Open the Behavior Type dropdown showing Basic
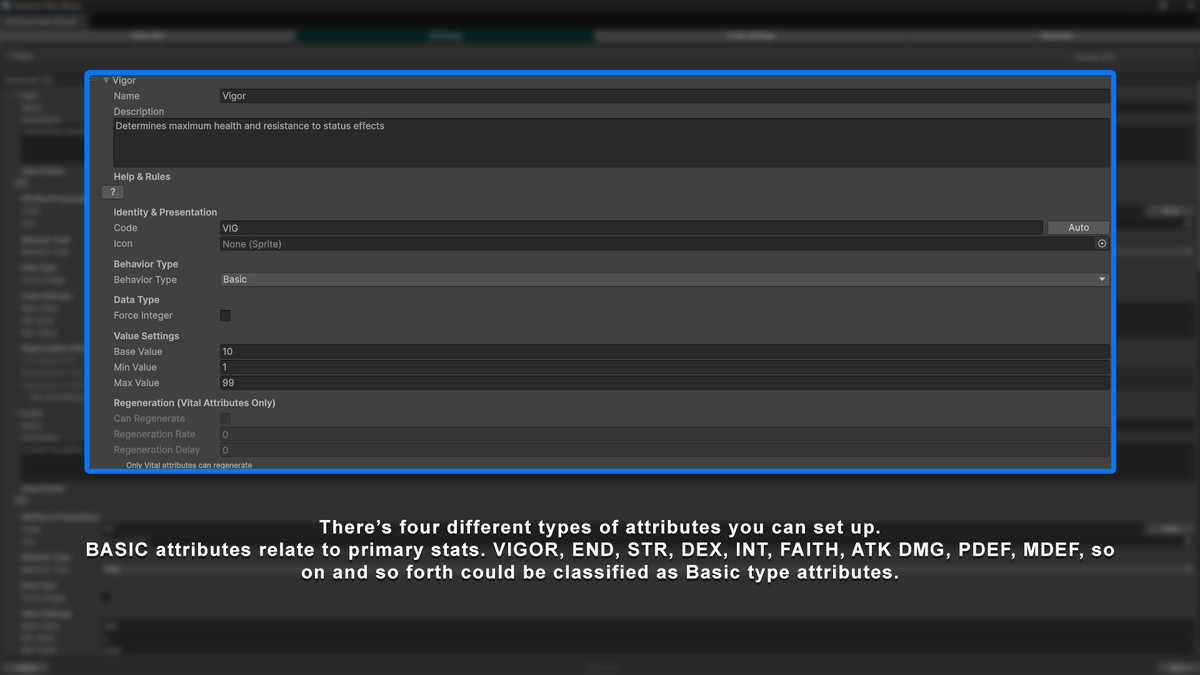 (663, 279)
